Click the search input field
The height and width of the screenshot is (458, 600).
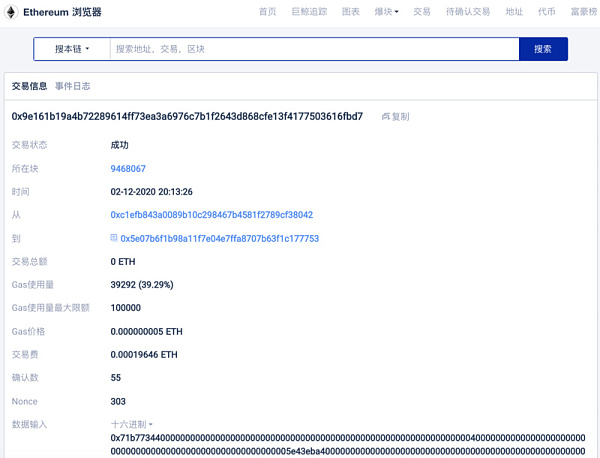pos(312,49)
